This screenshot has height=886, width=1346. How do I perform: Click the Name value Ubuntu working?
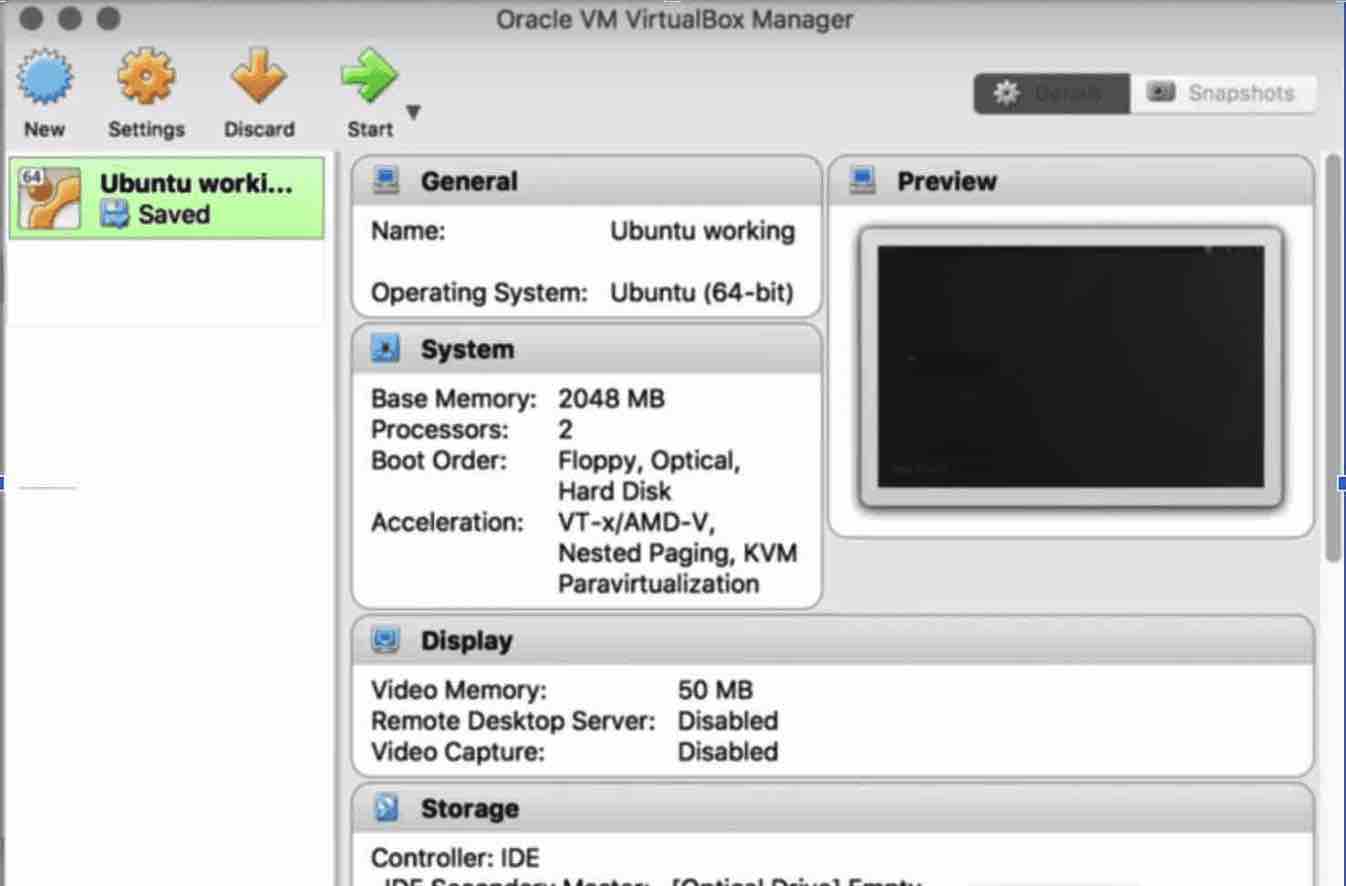pyautogui.click(x=702, y=231)
